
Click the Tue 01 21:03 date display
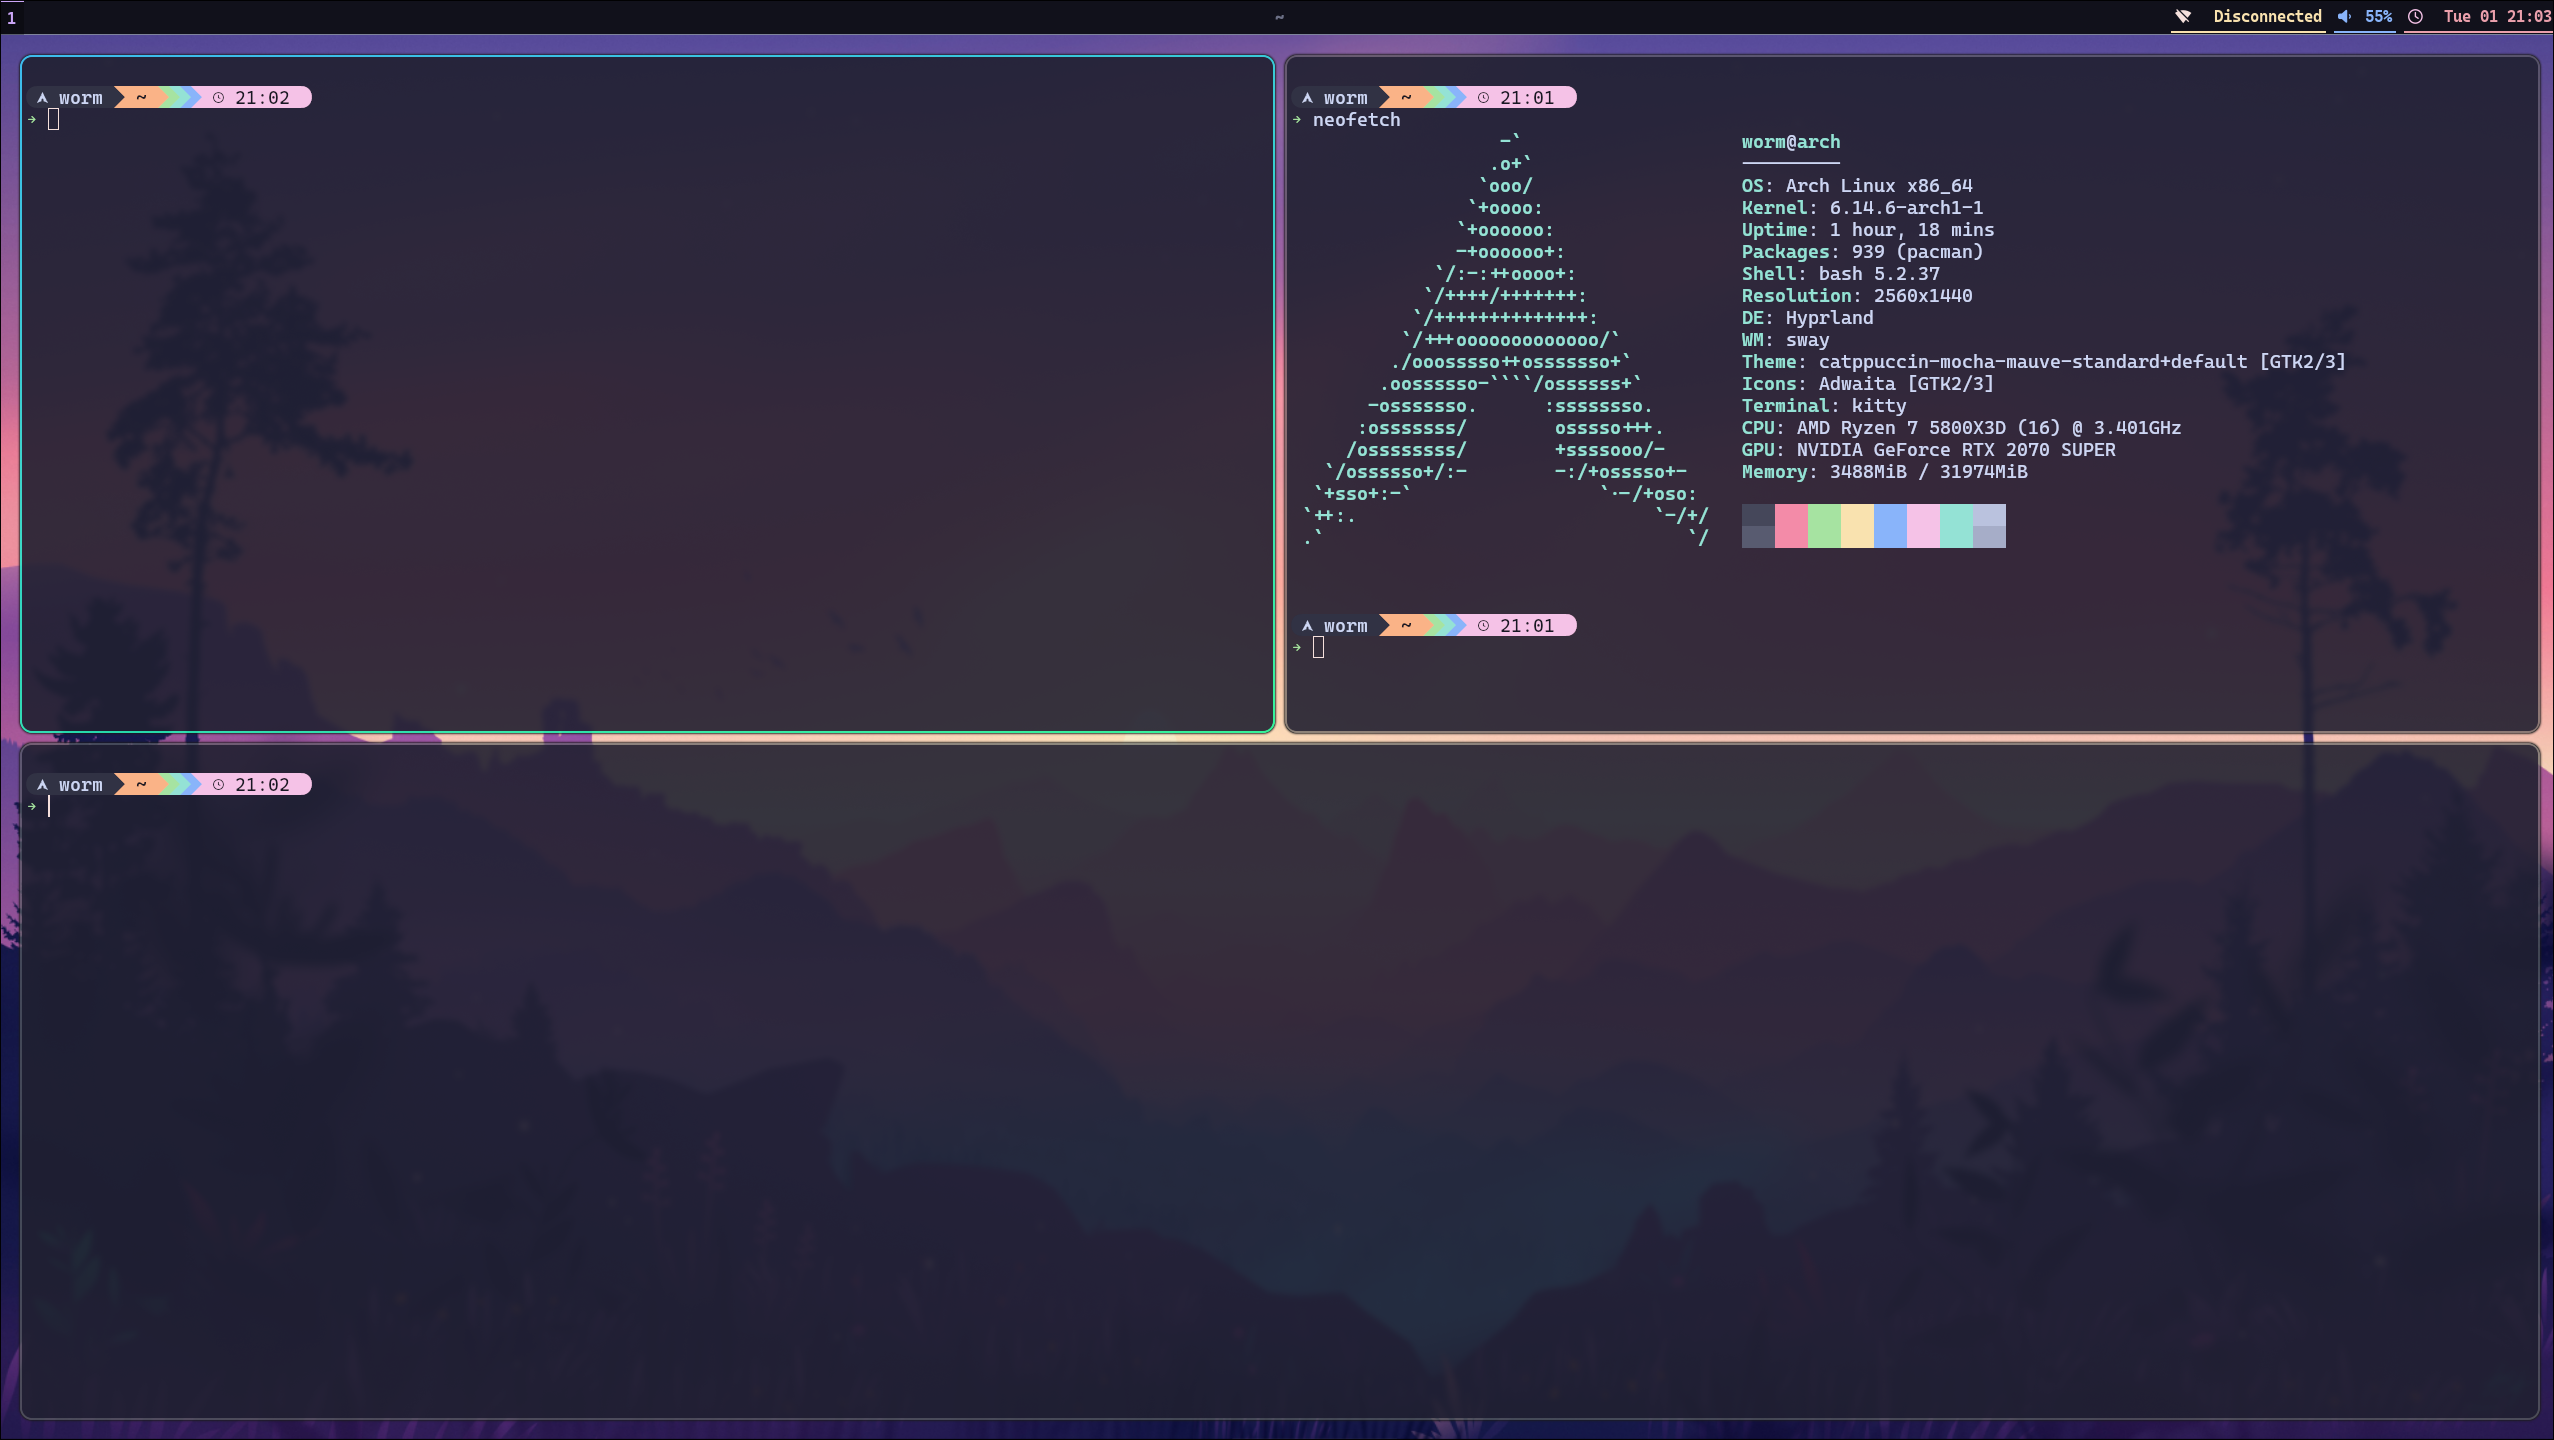coord(2496,16)
